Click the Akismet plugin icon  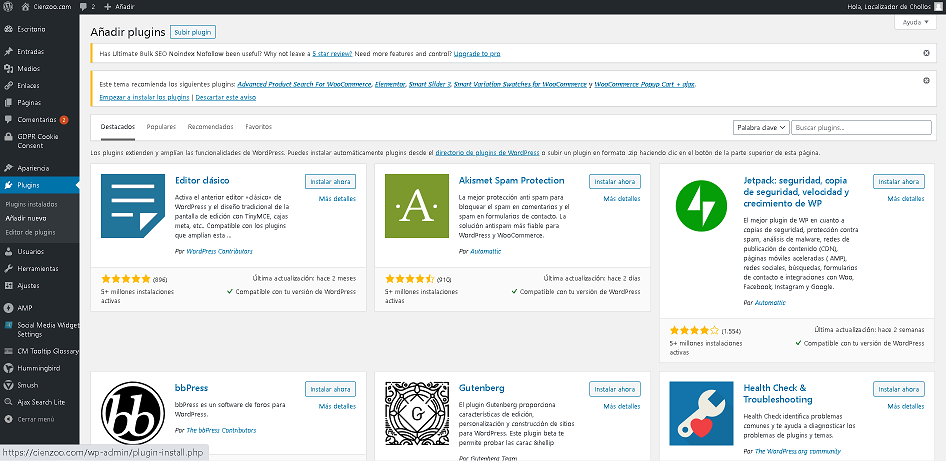click(417, 206)
